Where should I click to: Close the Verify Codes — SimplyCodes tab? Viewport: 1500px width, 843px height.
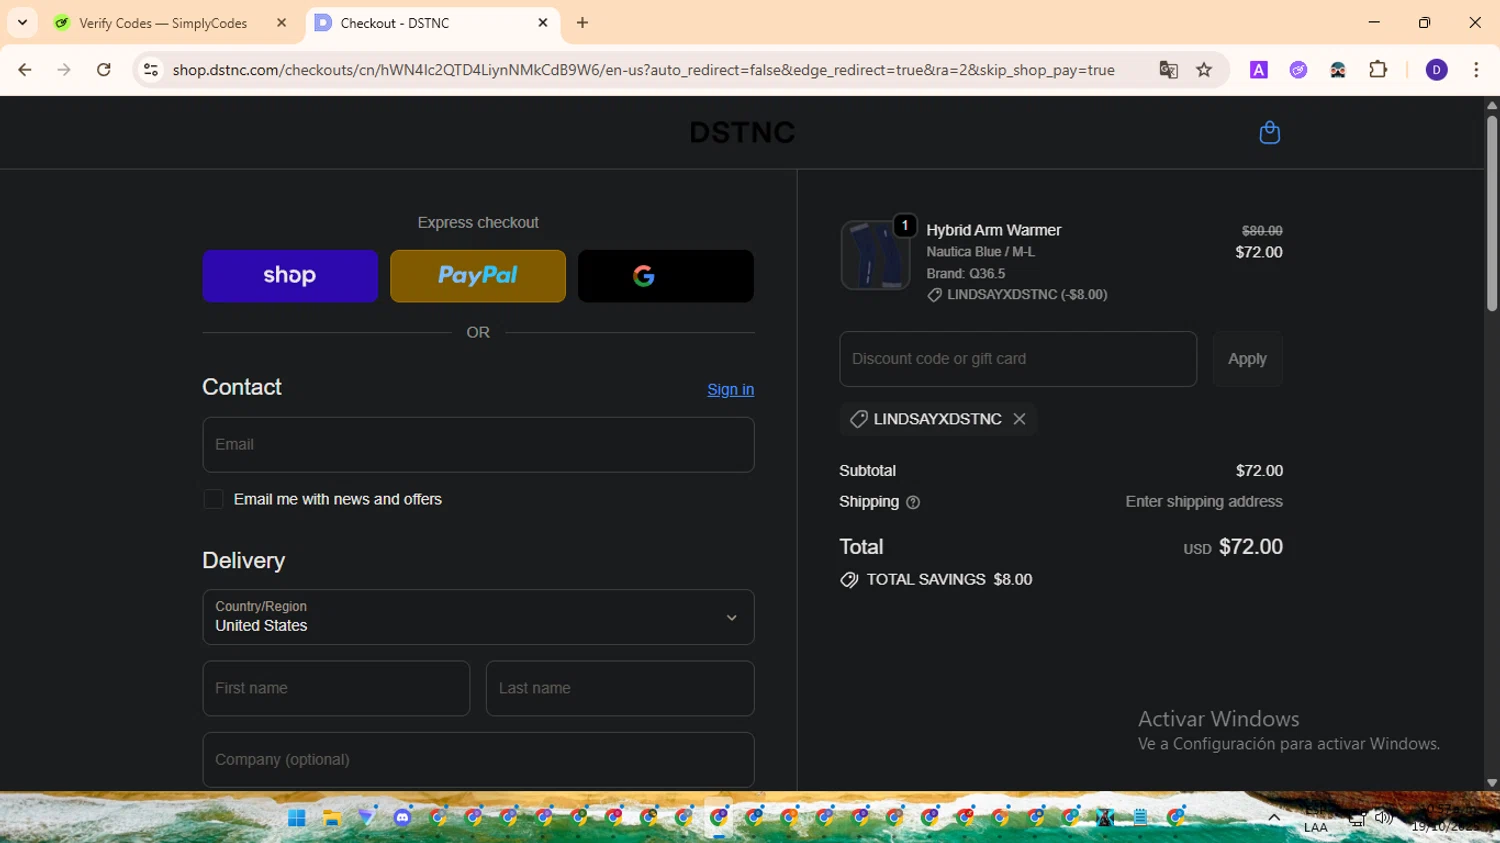tap(281, 23)
